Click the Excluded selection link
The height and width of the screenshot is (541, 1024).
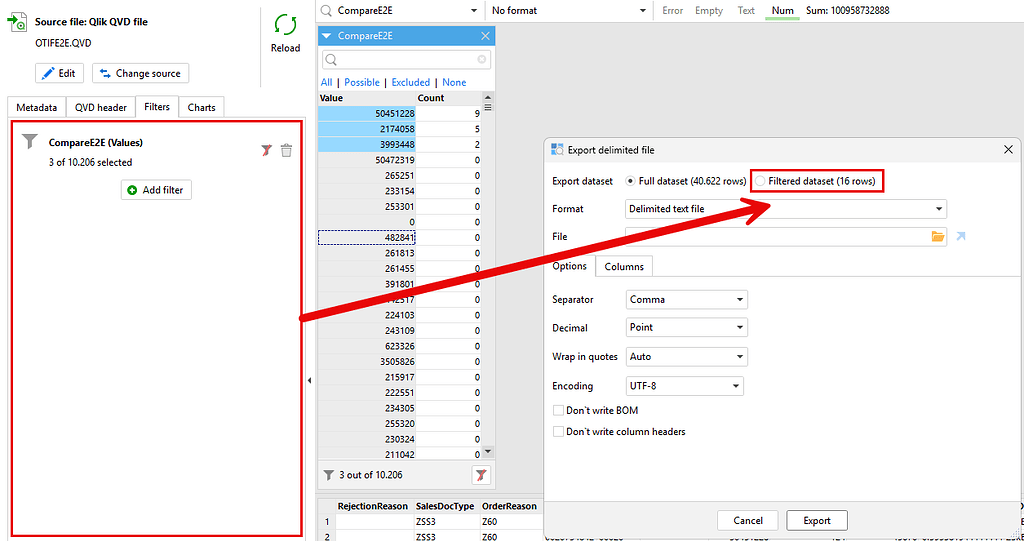[x=411, y=82]
